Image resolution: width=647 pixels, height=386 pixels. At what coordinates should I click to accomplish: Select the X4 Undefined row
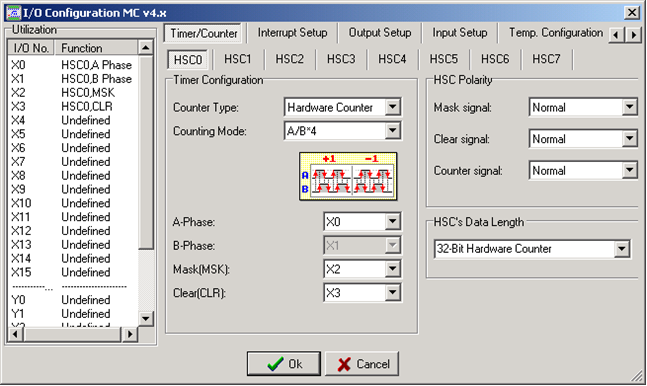point(73,120)
